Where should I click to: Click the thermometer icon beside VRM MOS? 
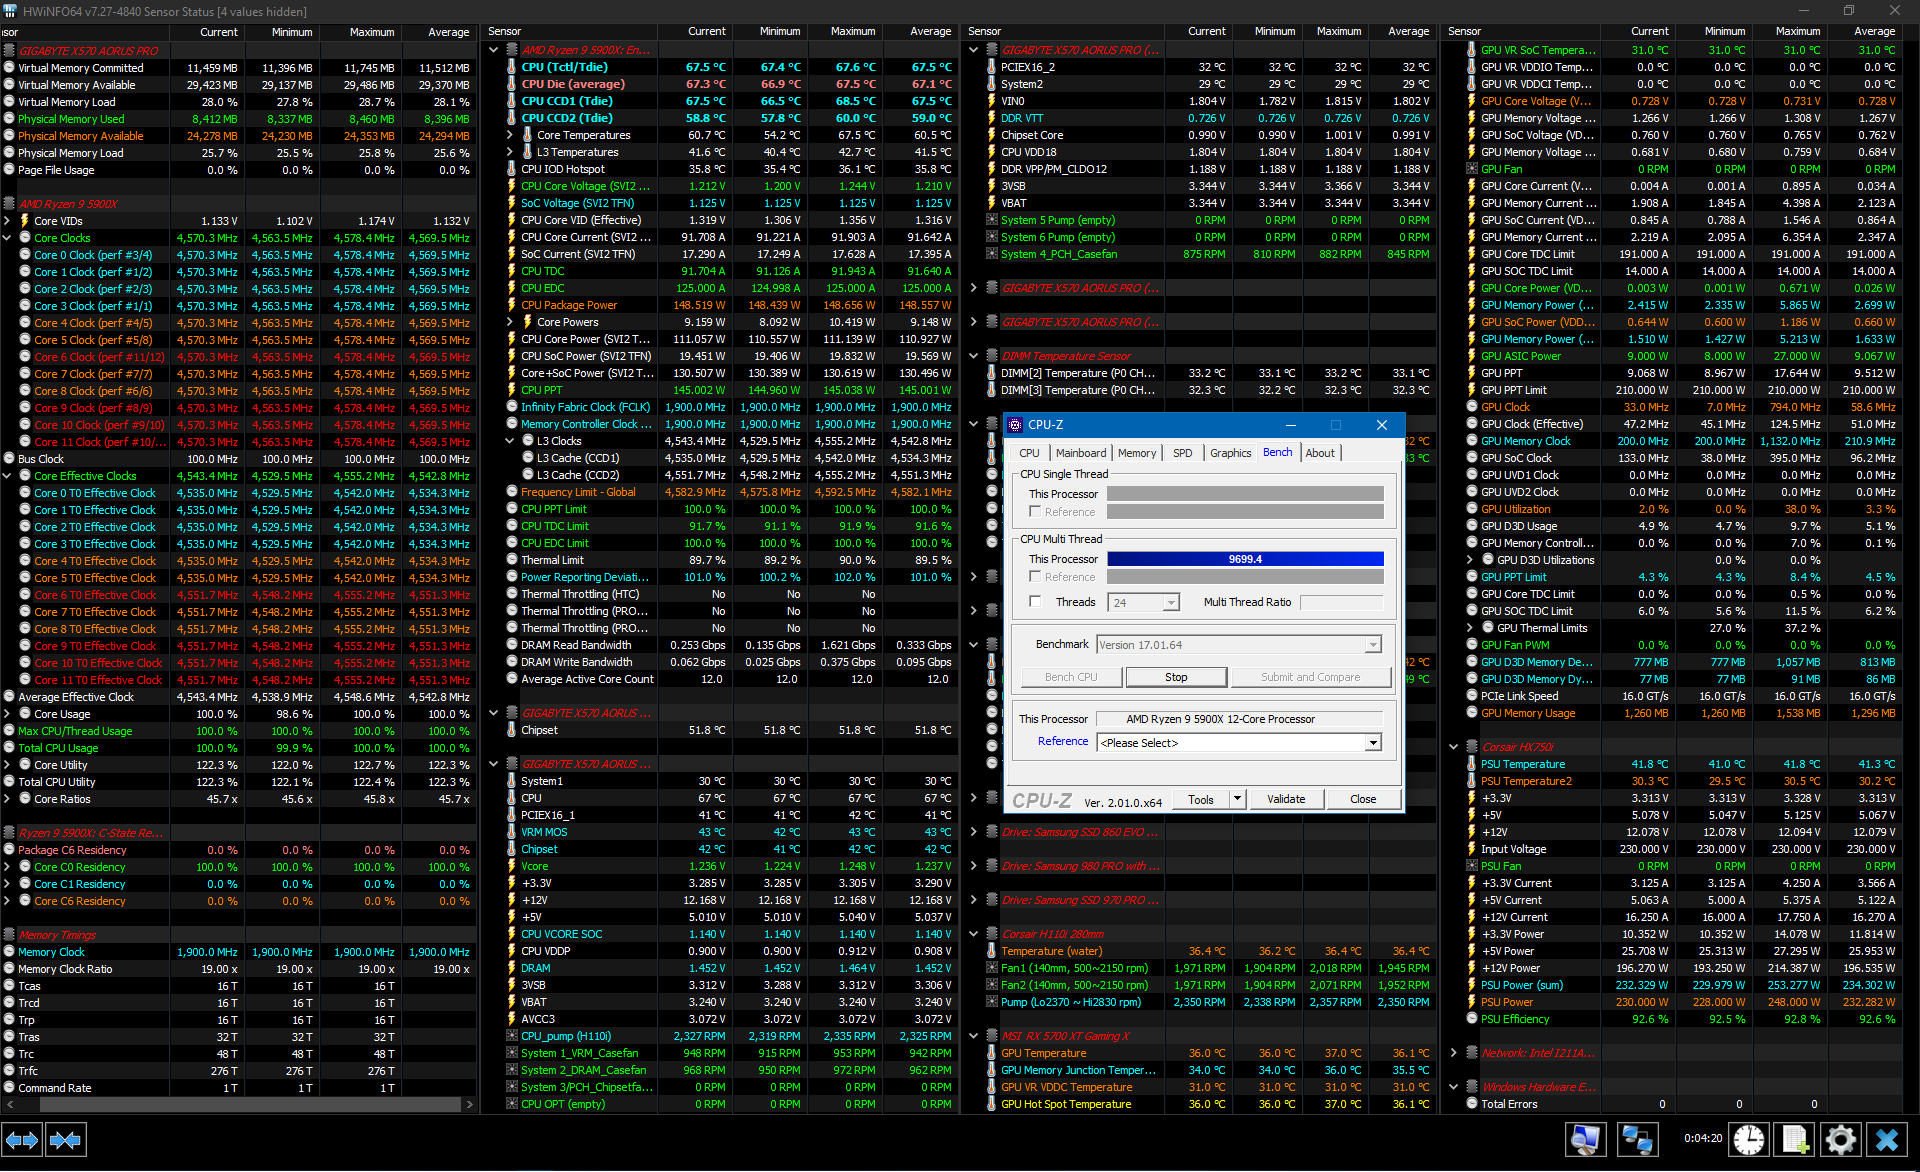pyautogui.click(x=512, y=832)
